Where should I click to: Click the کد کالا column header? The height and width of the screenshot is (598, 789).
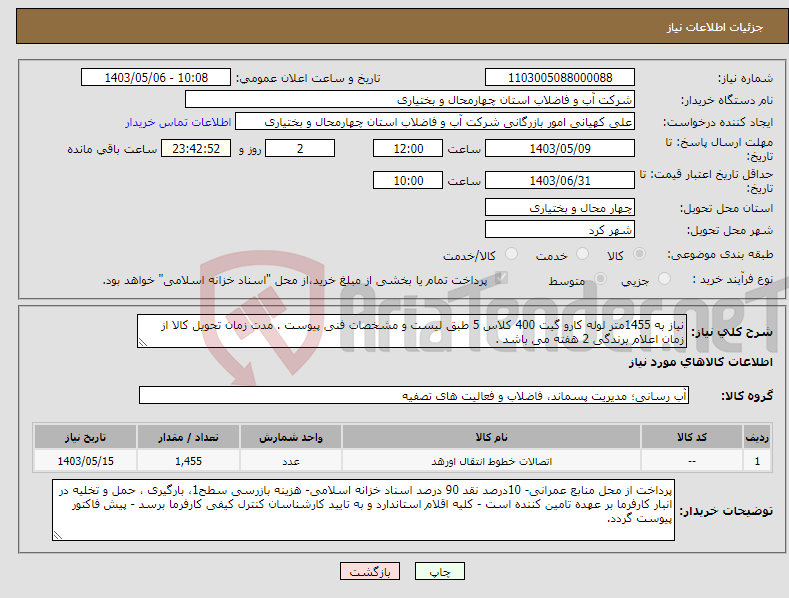692,437
